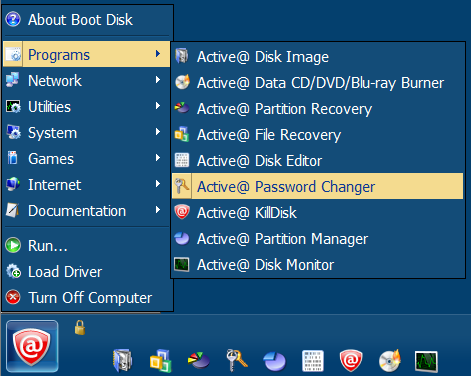Click the Disk Editor grid icon in submenu
The image size is (471, 376).
tap(182, 160)
